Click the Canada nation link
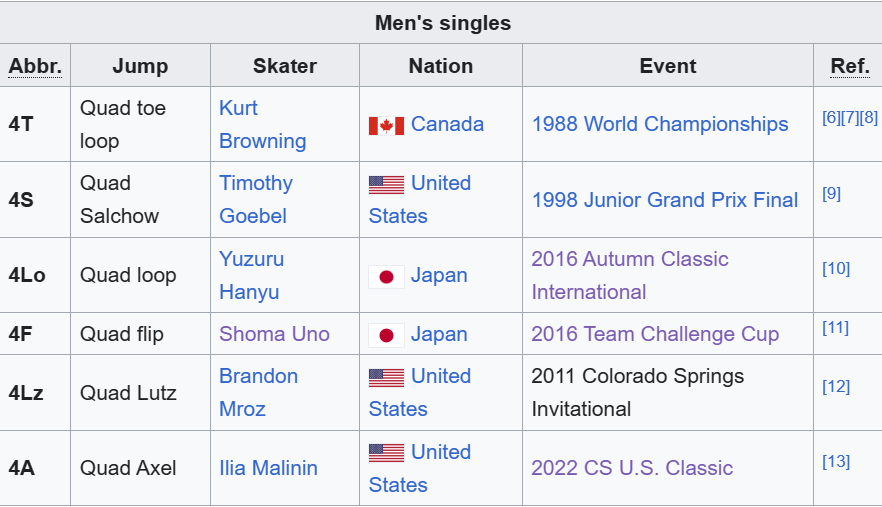Screen dimensions: 882x507 pos(447,124)
